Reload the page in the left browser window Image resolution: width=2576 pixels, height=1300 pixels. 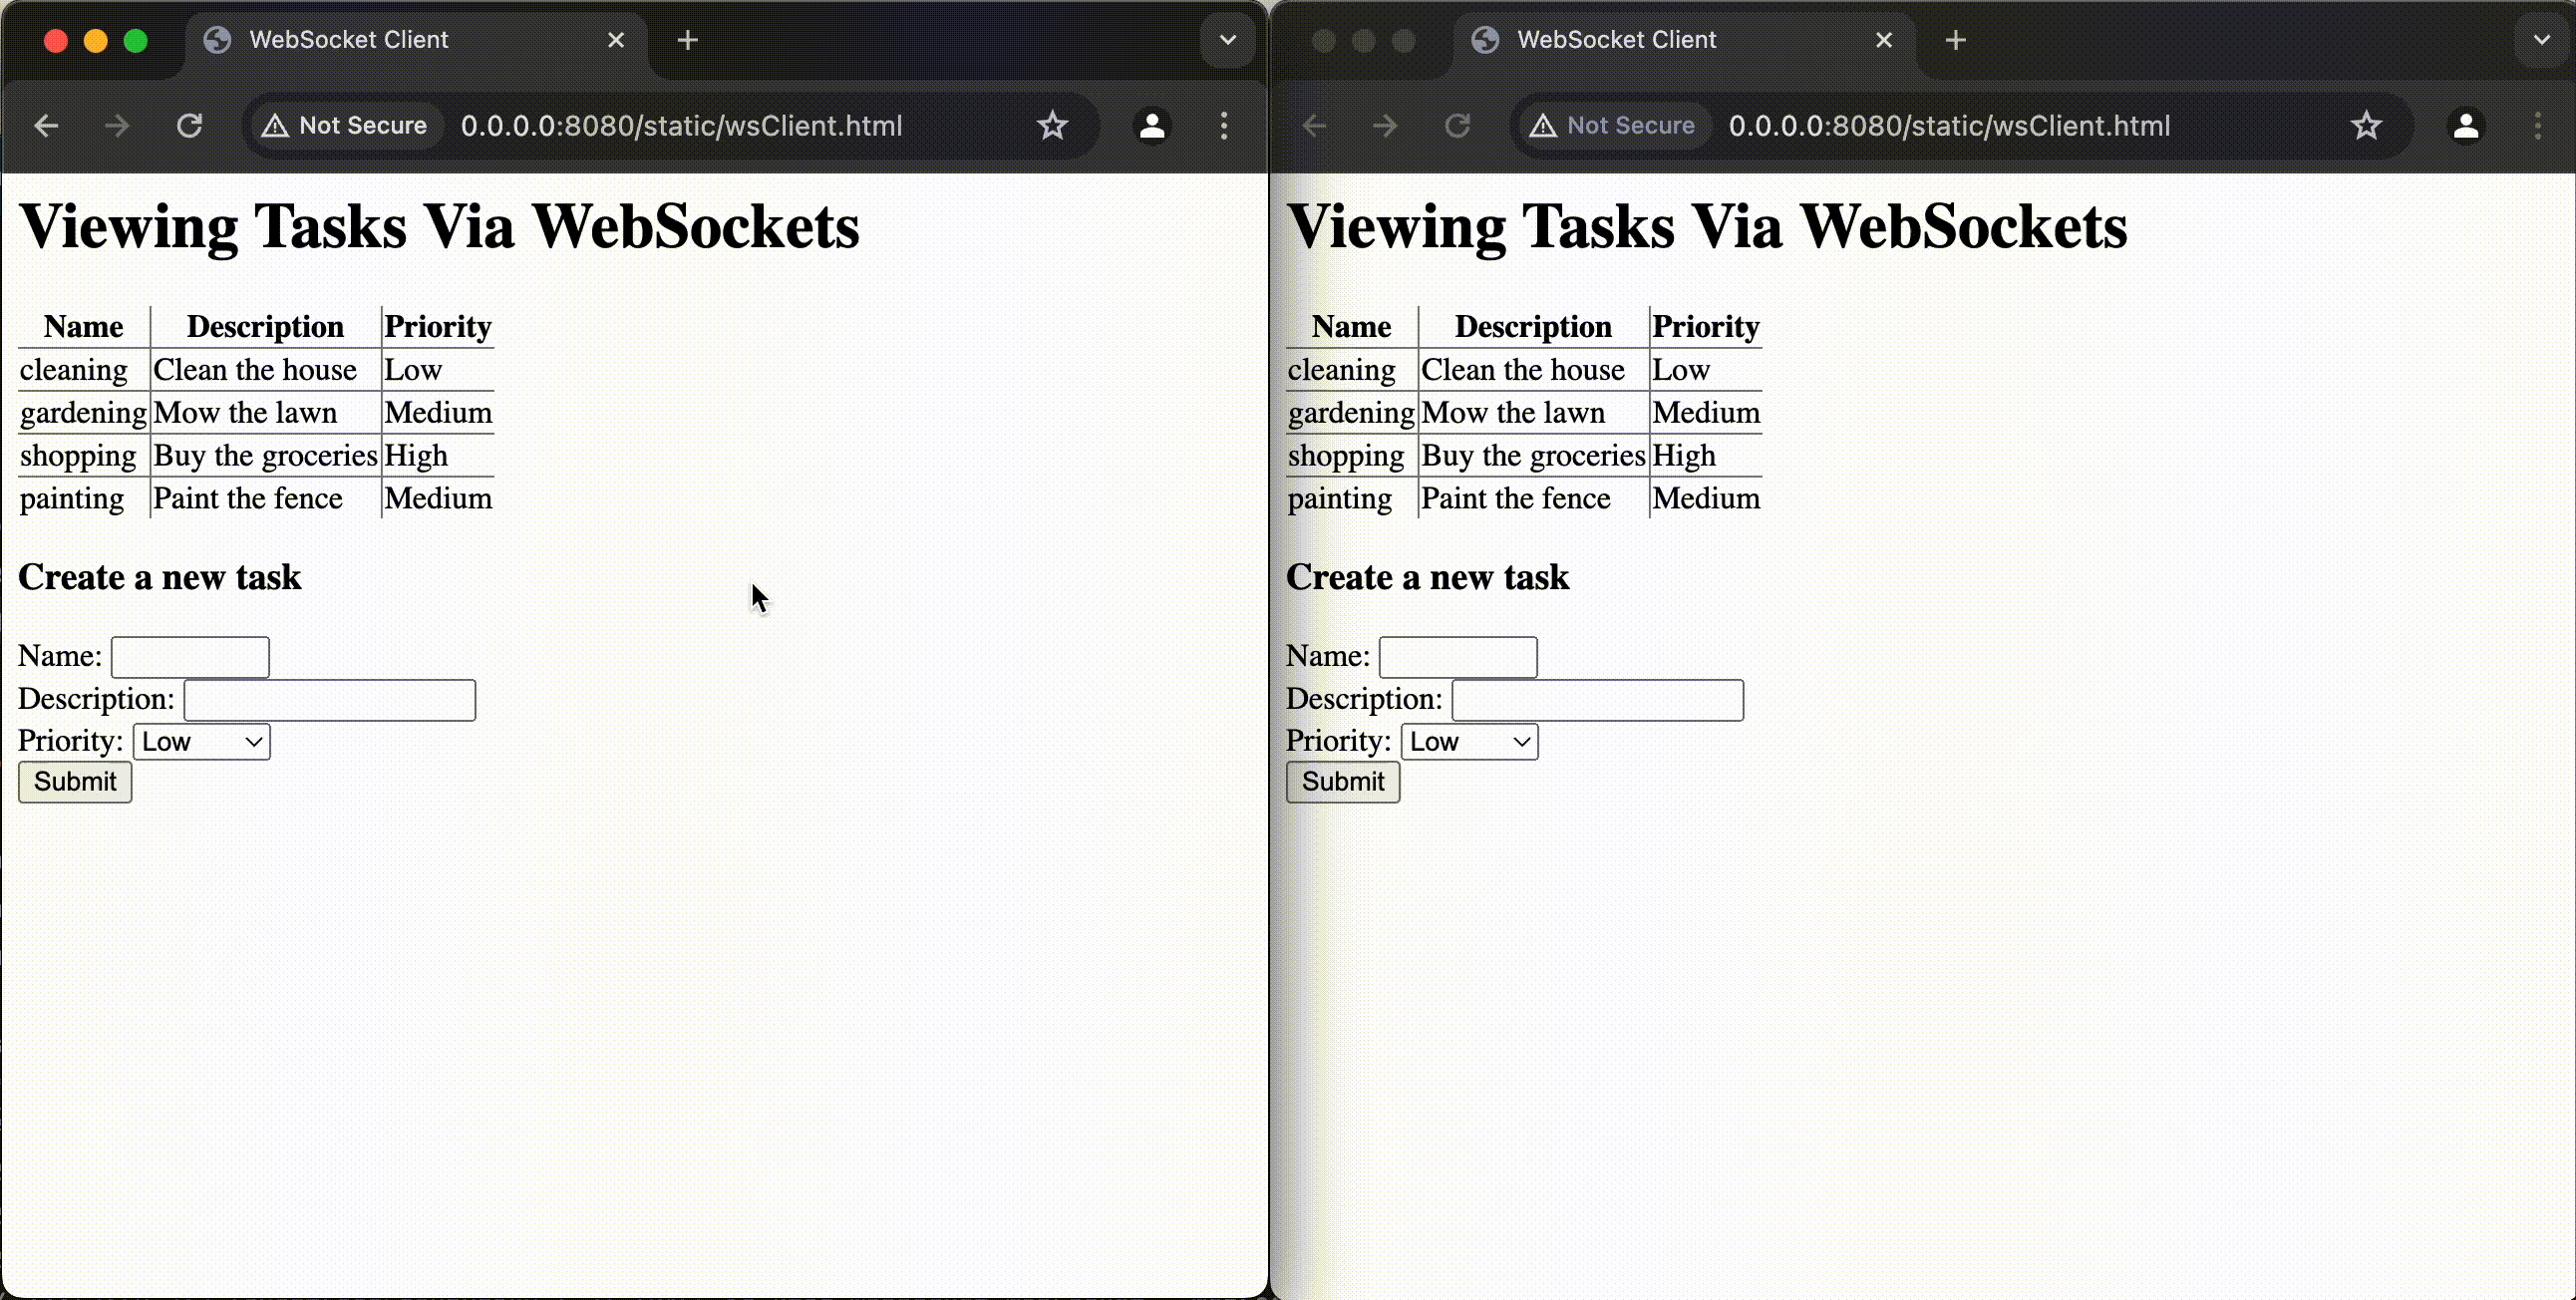click(x=189, y=125)
